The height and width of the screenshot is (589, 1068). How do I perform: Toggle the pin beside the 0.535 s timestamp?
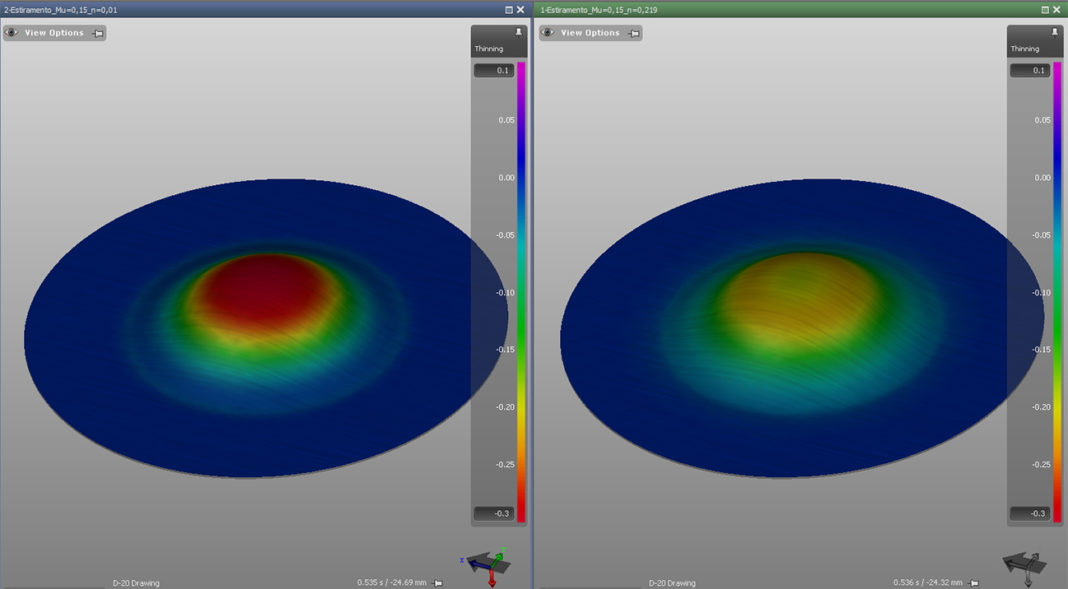(437, 581)
